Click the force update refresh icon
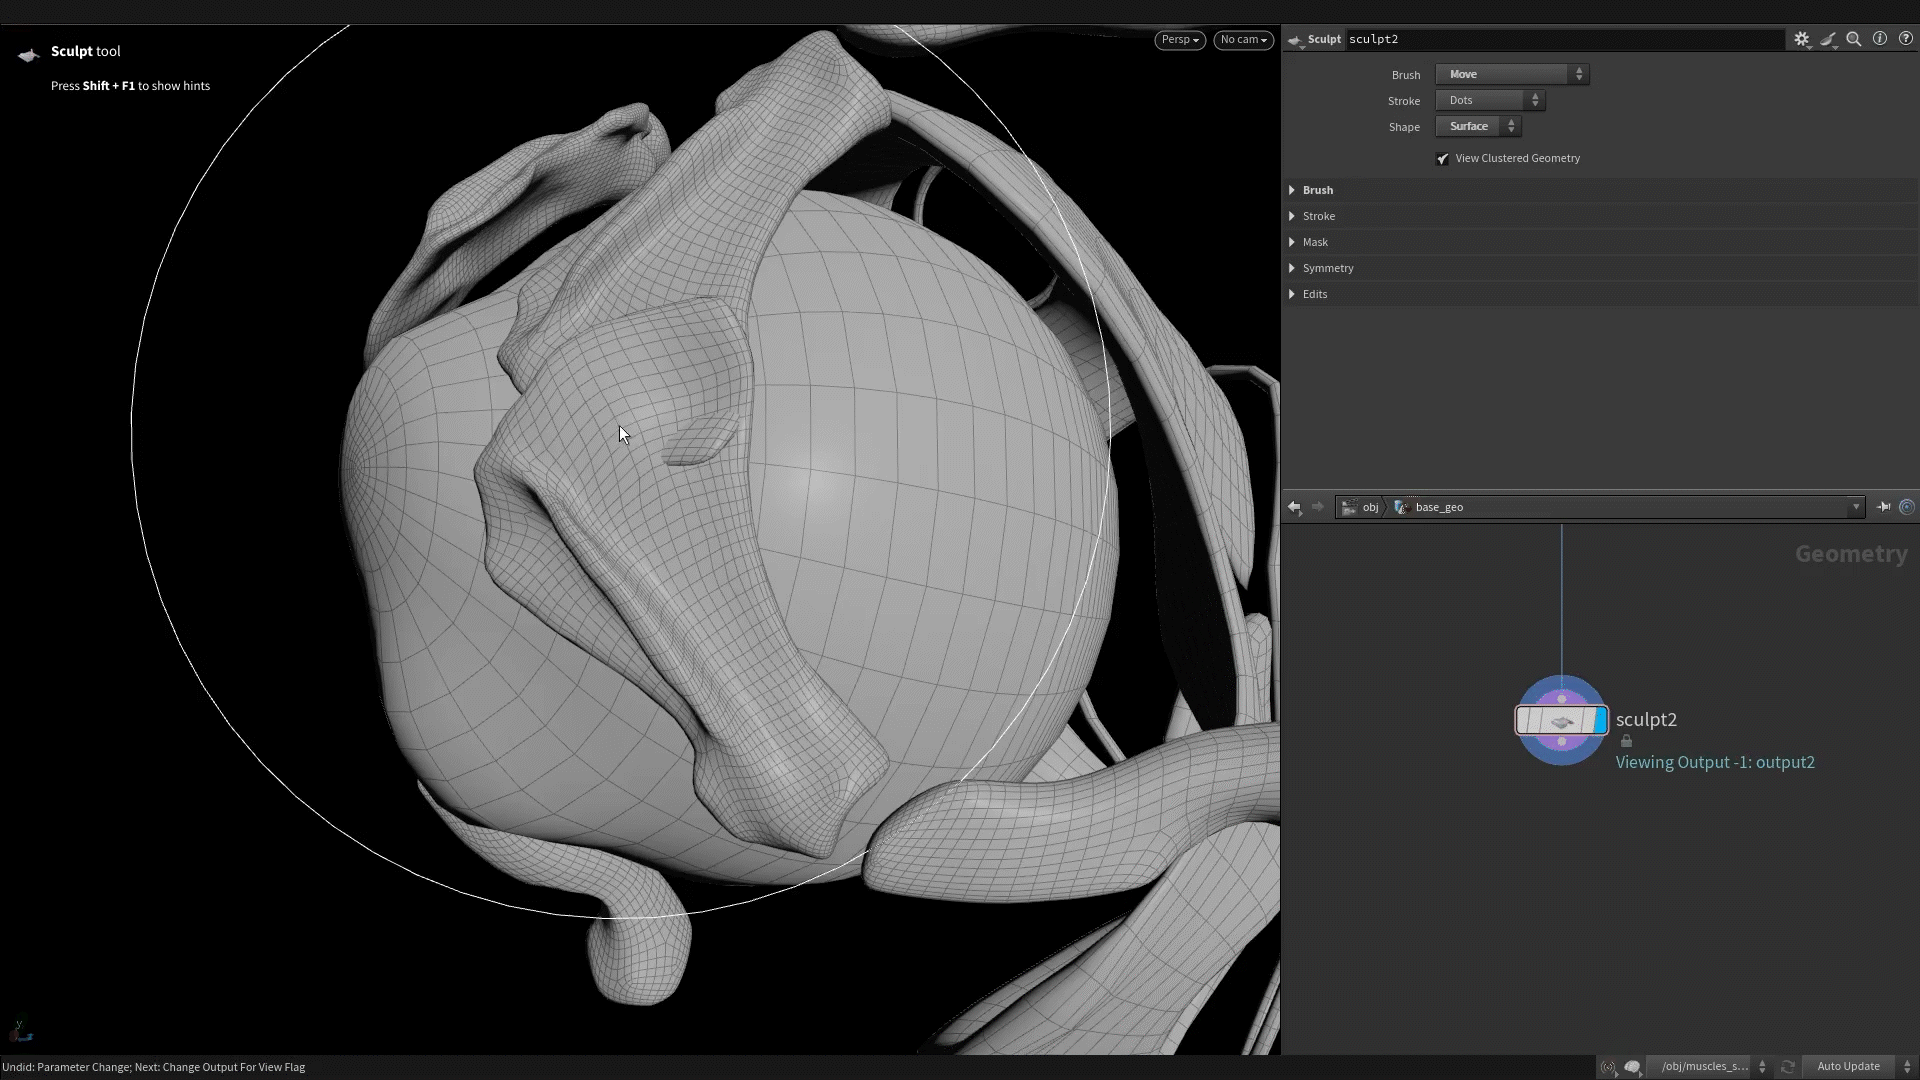The width and height of the screenshot is (1920, 1080). pos(1788,1067)
